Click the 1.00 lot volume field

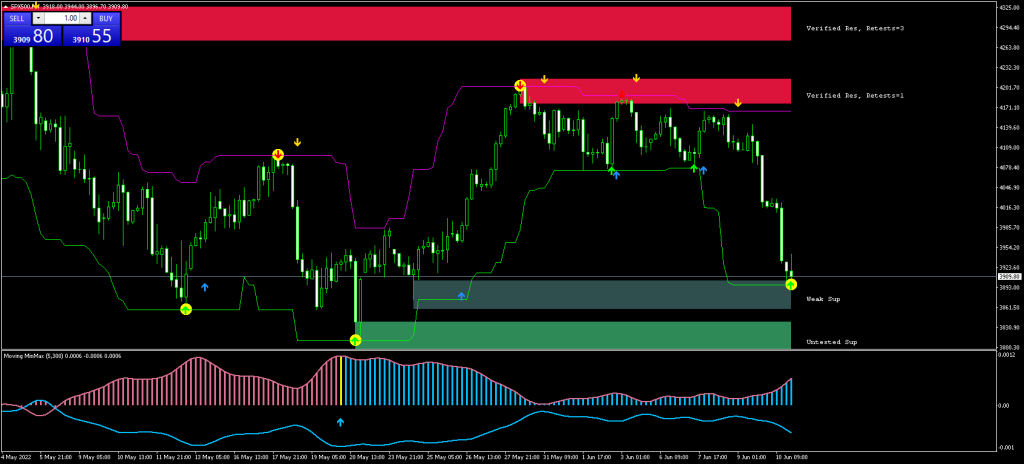63,18
